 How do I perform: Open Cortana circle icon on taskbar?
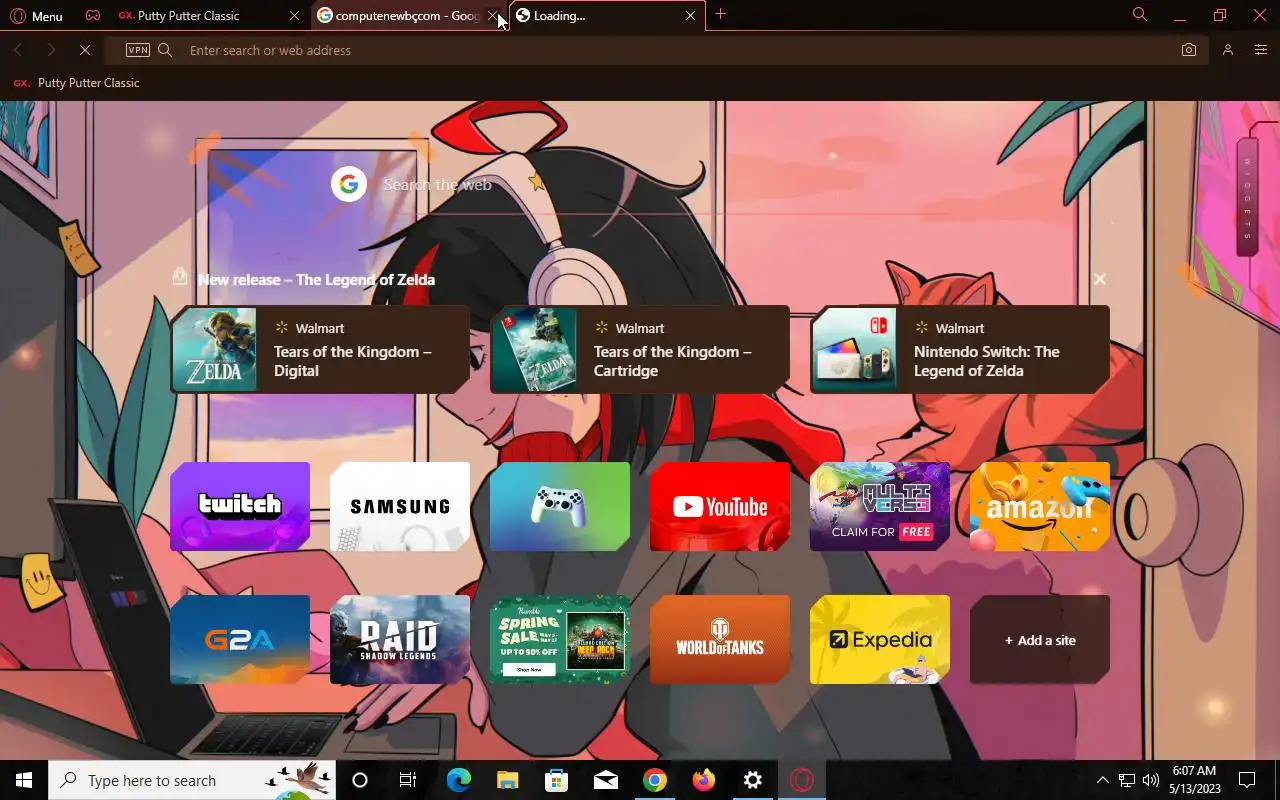360,780
